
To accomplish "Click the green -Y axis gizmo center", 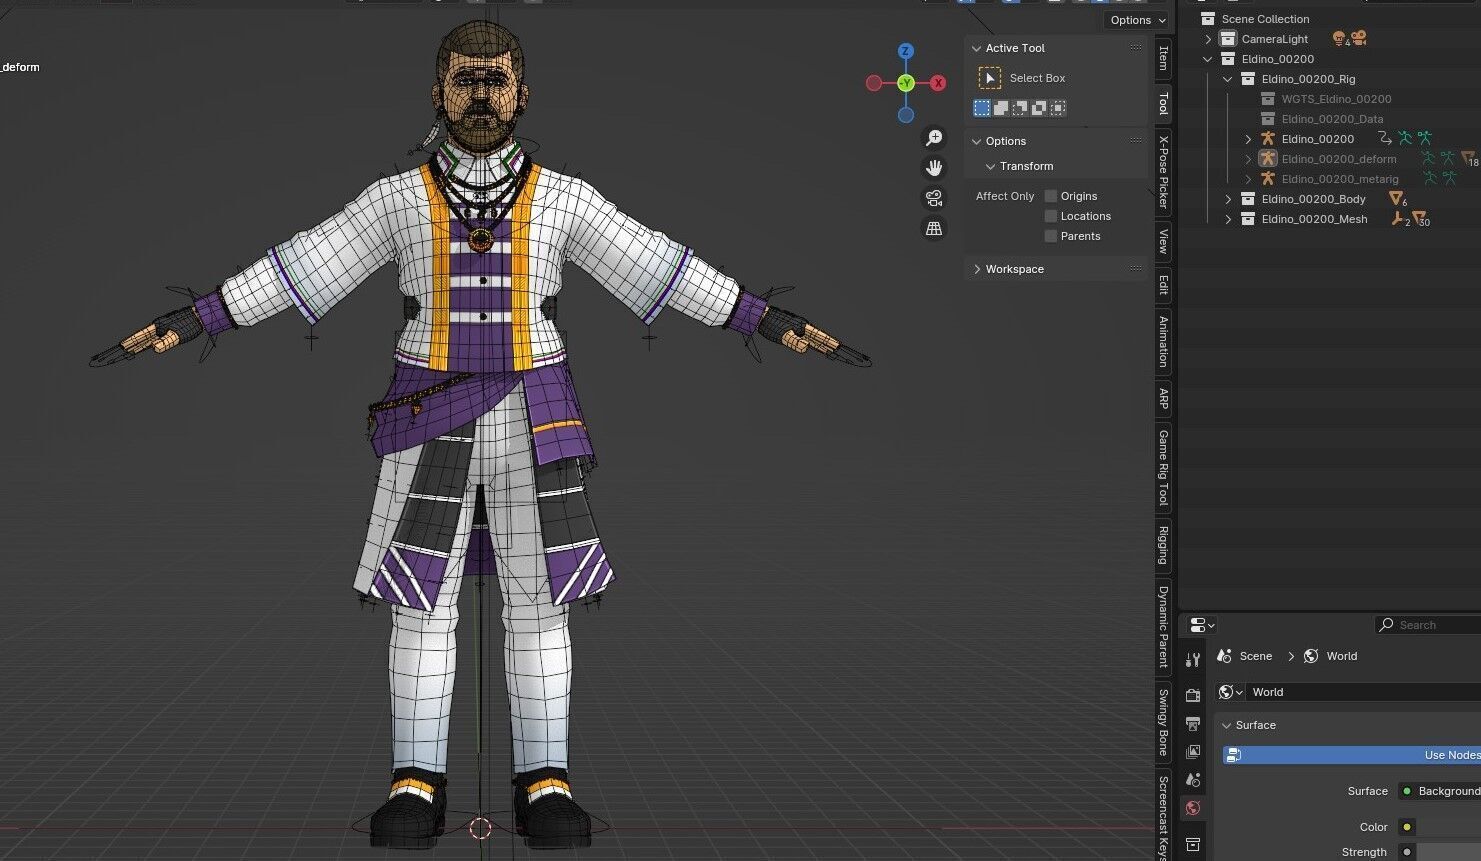I will pyautogui.click(x=905, y=83).
